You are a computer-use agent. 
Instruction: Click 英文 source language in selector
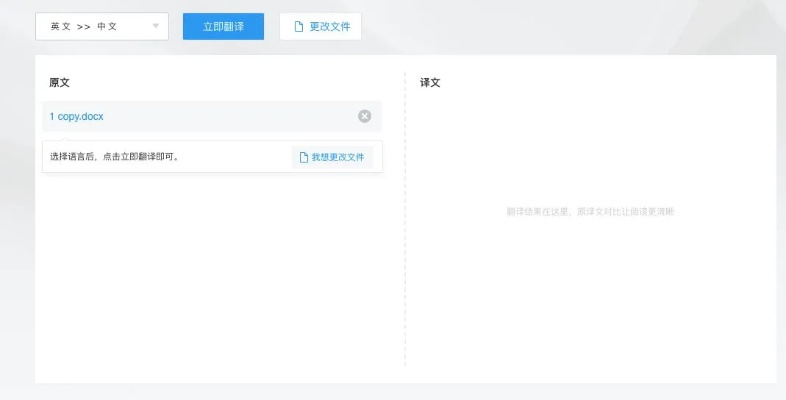tap(61, 27)
